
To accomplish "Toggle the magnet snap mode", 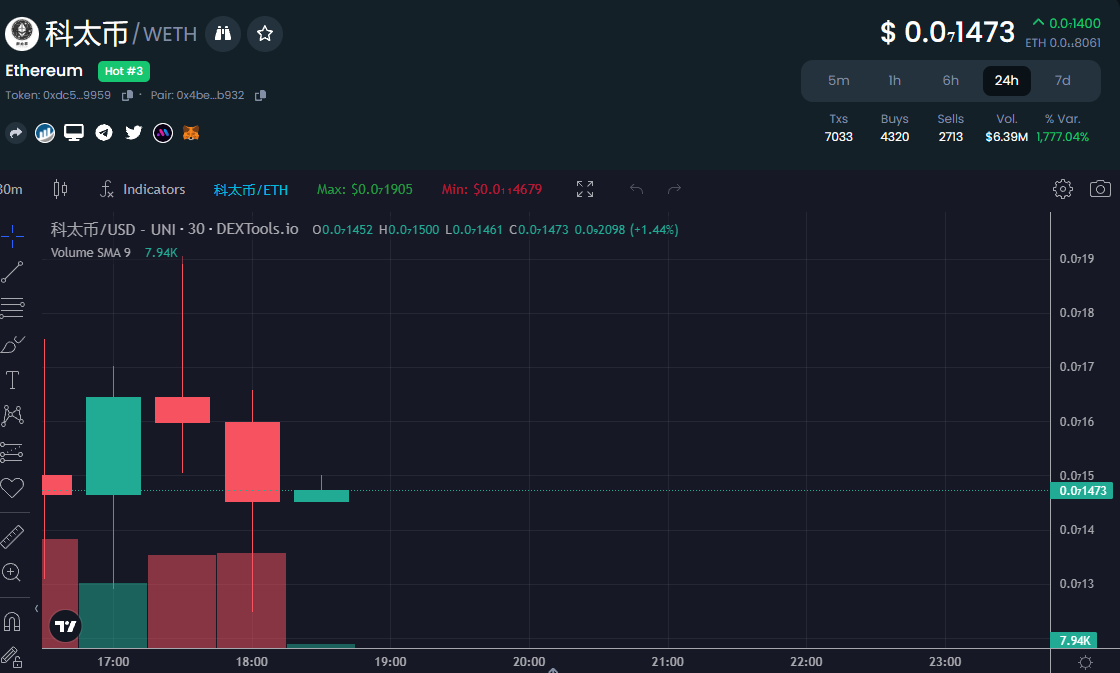I will point(12,622).
